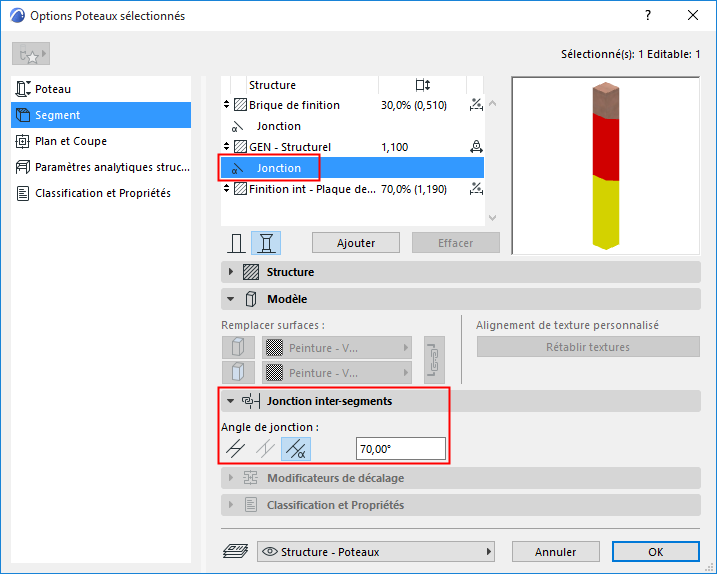Viewport: 717px width, 574px height.
Task: Choose the custom alpha junction angle icon
Action: click(296, 449)
